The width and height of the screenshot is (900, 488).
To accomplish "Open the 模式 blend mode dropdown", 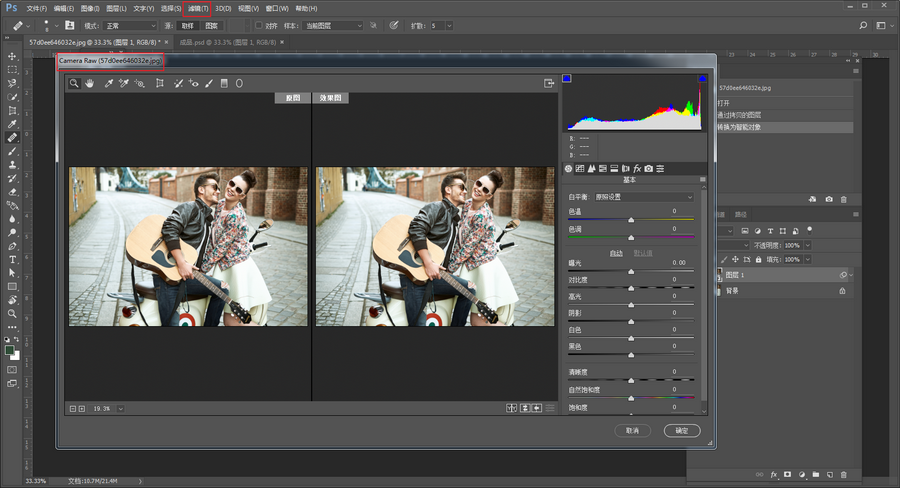I will pyautogui.click(x=132, y=25).
